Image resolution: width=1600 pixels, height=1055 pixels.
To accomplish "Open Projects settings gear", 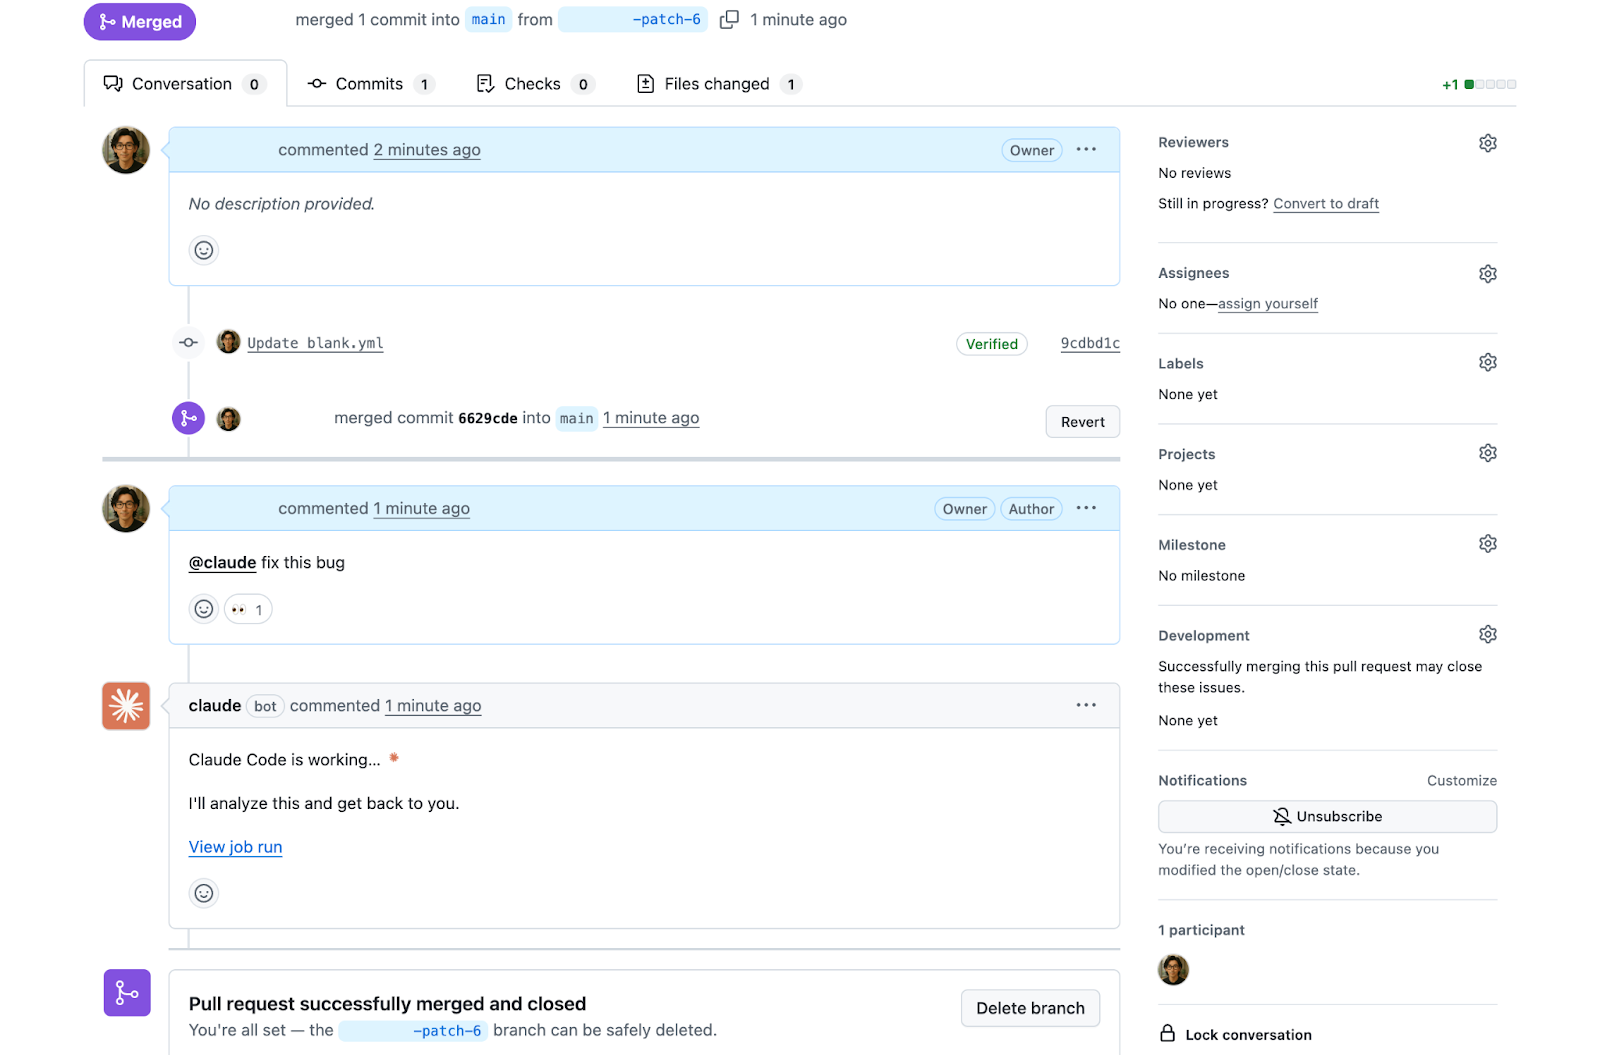I will tap(1487, 454).
